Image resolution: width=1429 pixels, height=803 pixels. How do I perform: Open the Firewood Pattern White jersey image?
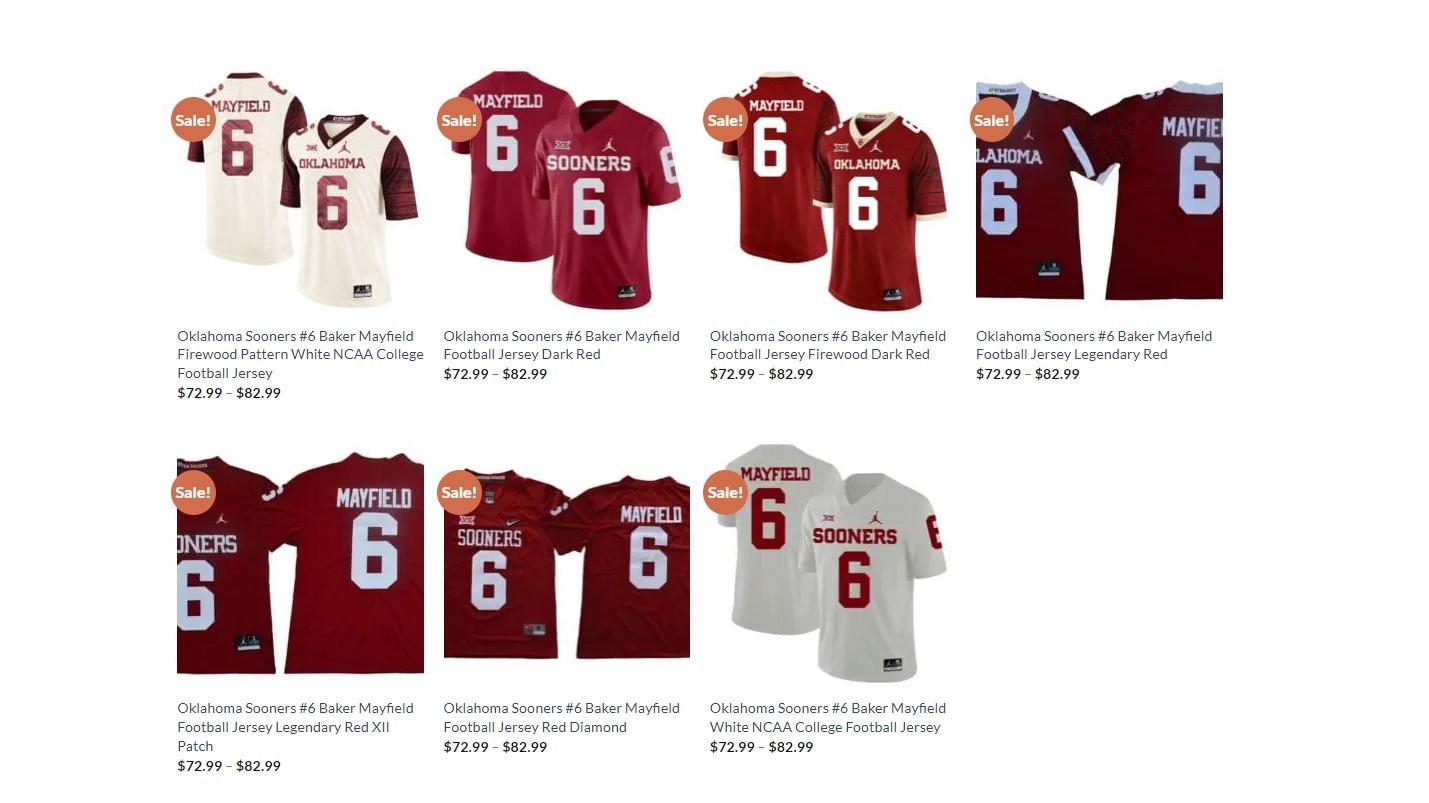(x=301, y=190)
